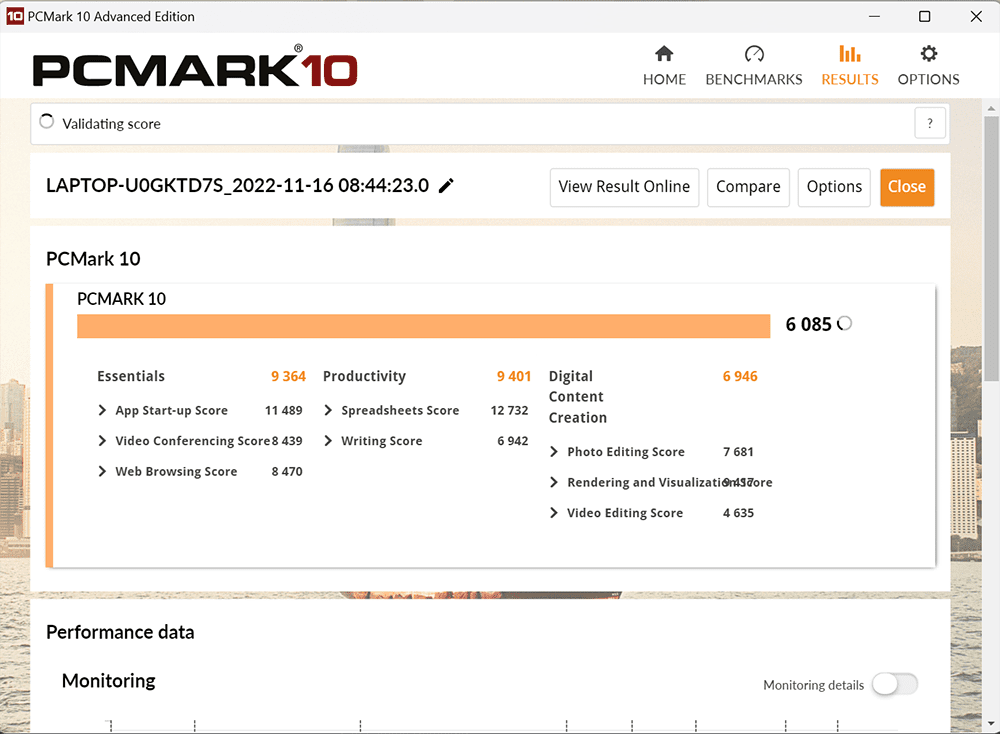Expand the Writing Score row

coord(328,441)
